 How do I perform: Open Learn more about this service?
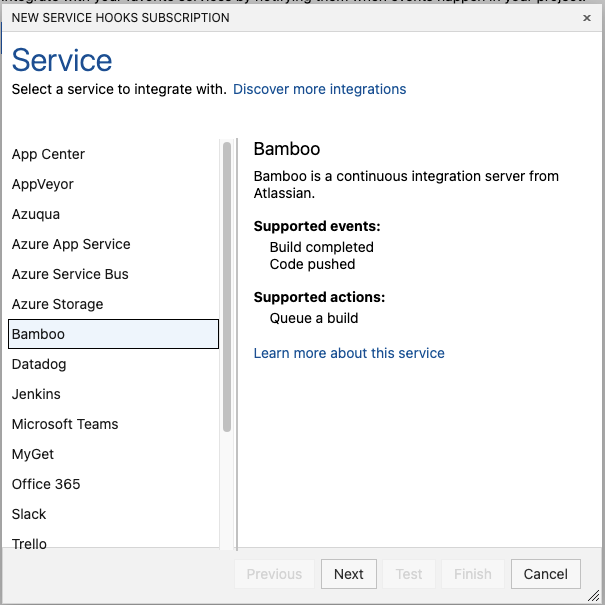tap(349, 353)
